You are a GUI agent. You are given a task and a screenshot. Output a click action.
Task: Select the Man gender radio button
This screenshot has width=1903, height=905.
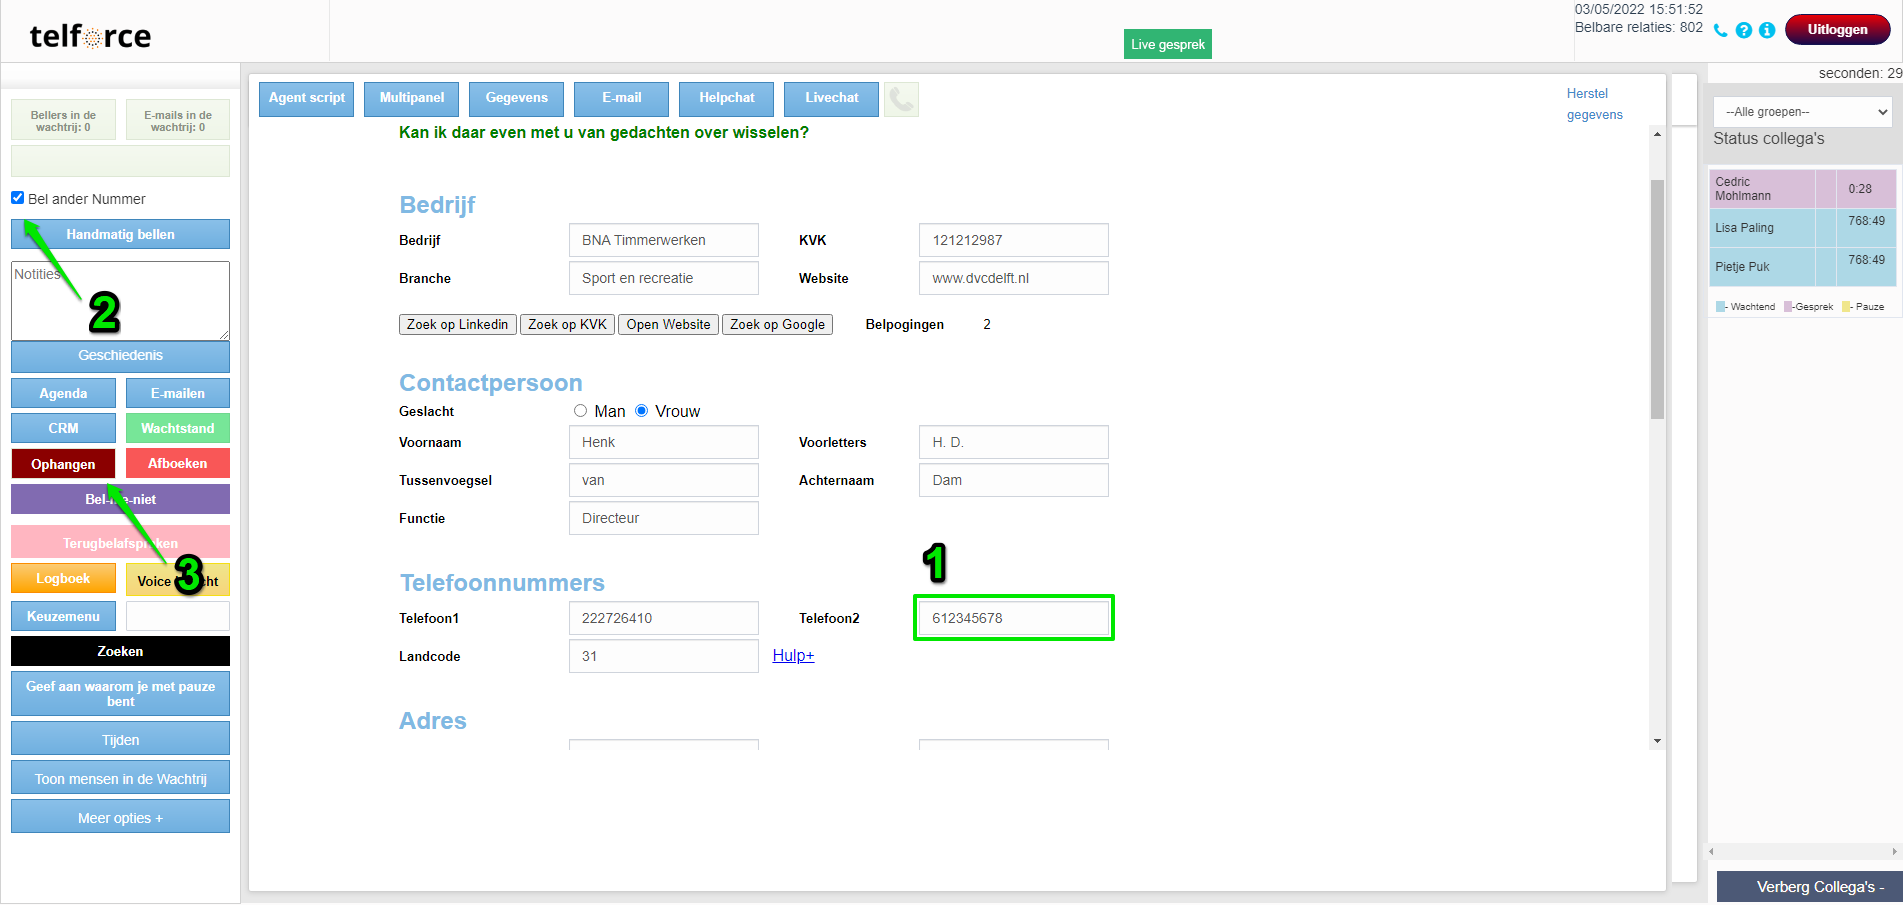click(580, 411)
